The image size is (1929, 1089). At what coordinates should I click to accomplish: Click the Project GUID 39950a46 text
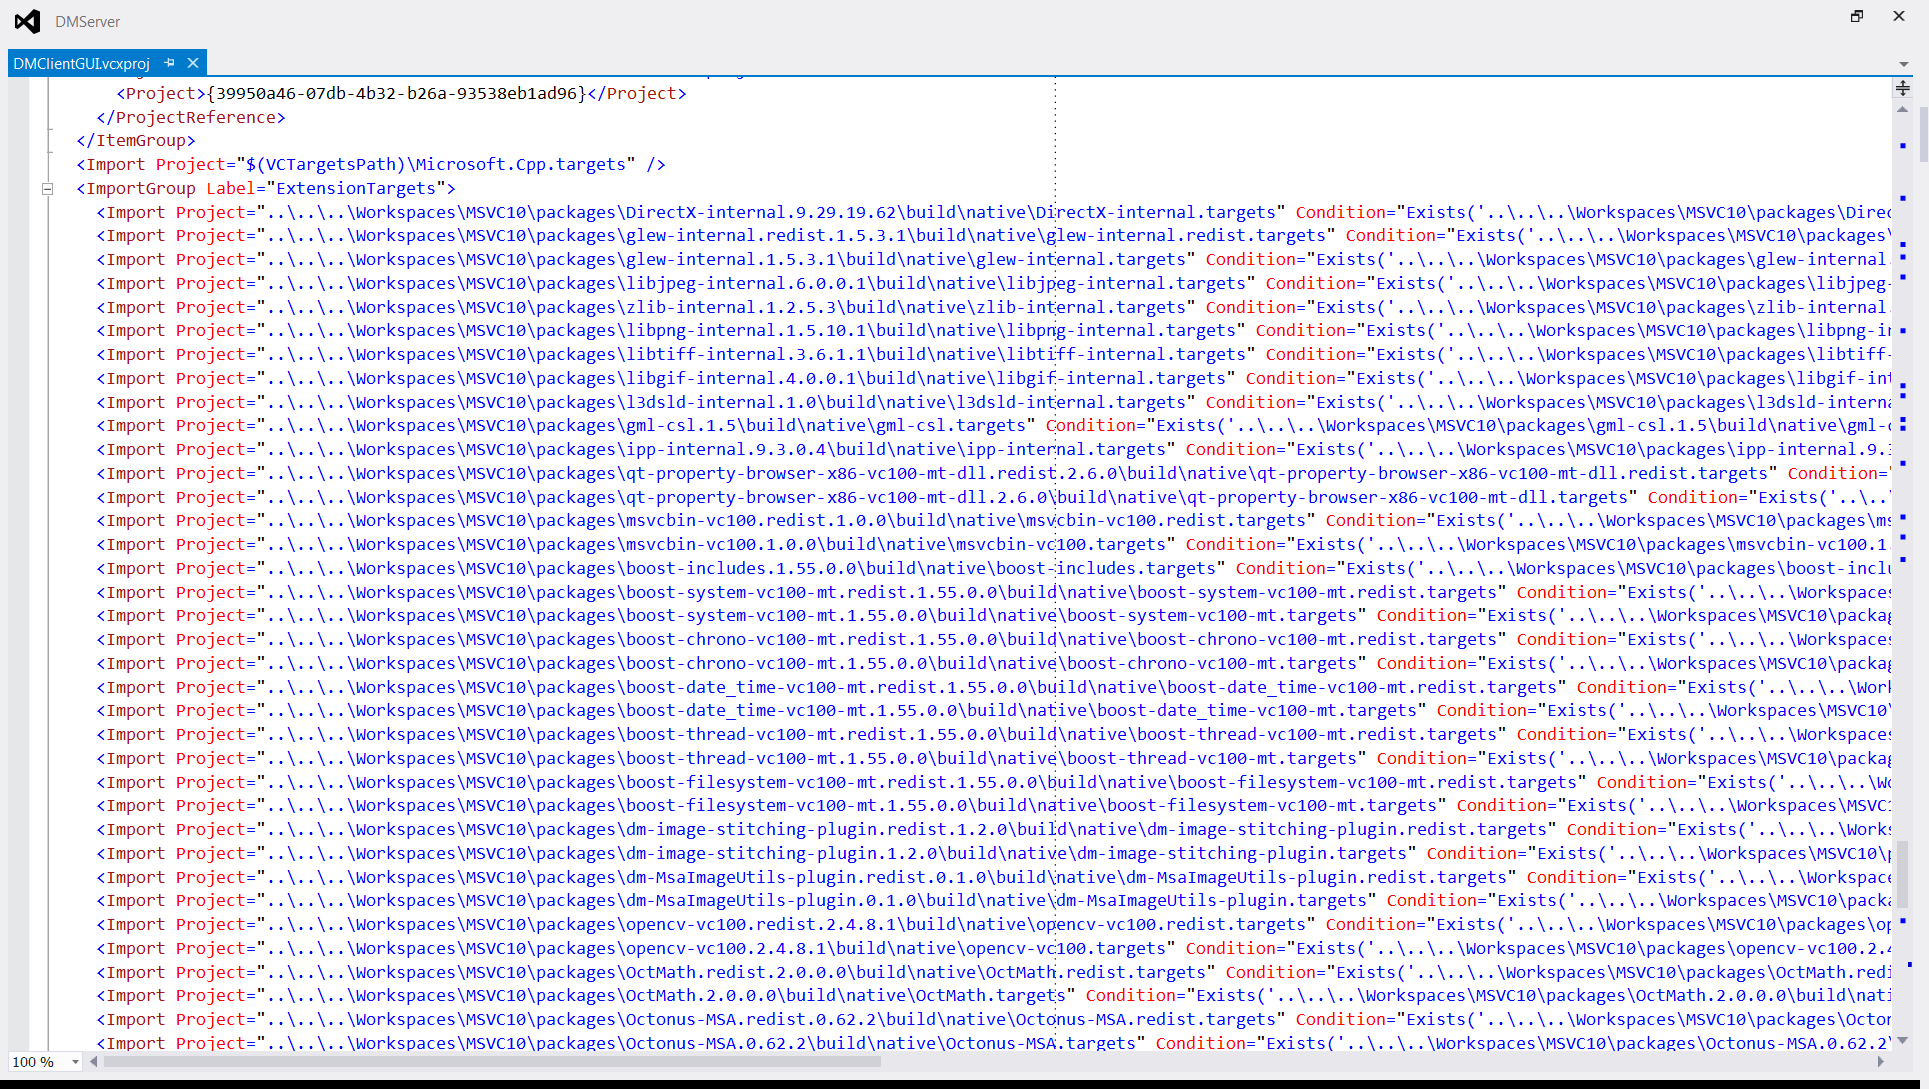click(x=396, y=93)
